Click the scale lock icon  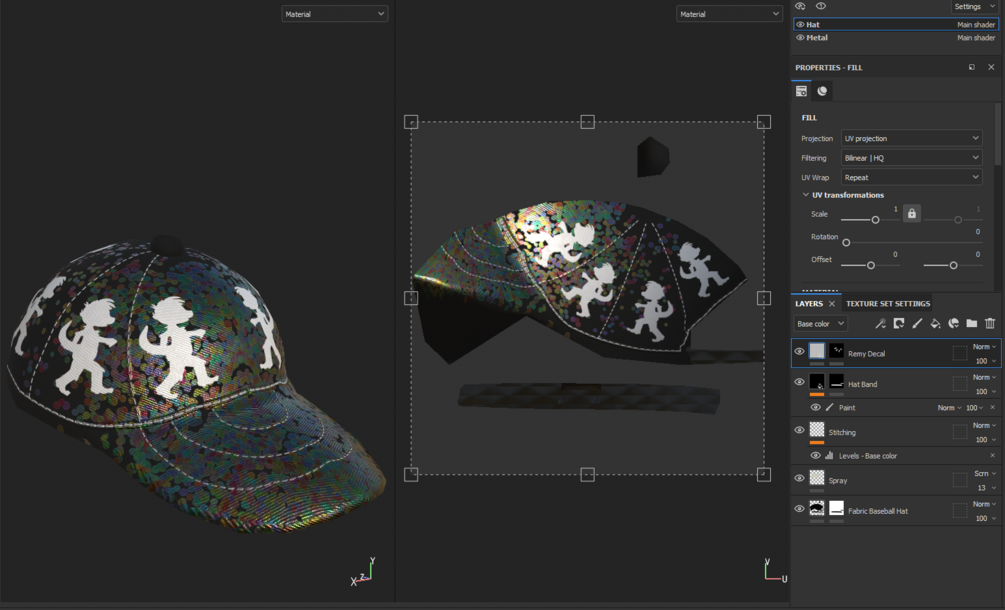(911, 213)
